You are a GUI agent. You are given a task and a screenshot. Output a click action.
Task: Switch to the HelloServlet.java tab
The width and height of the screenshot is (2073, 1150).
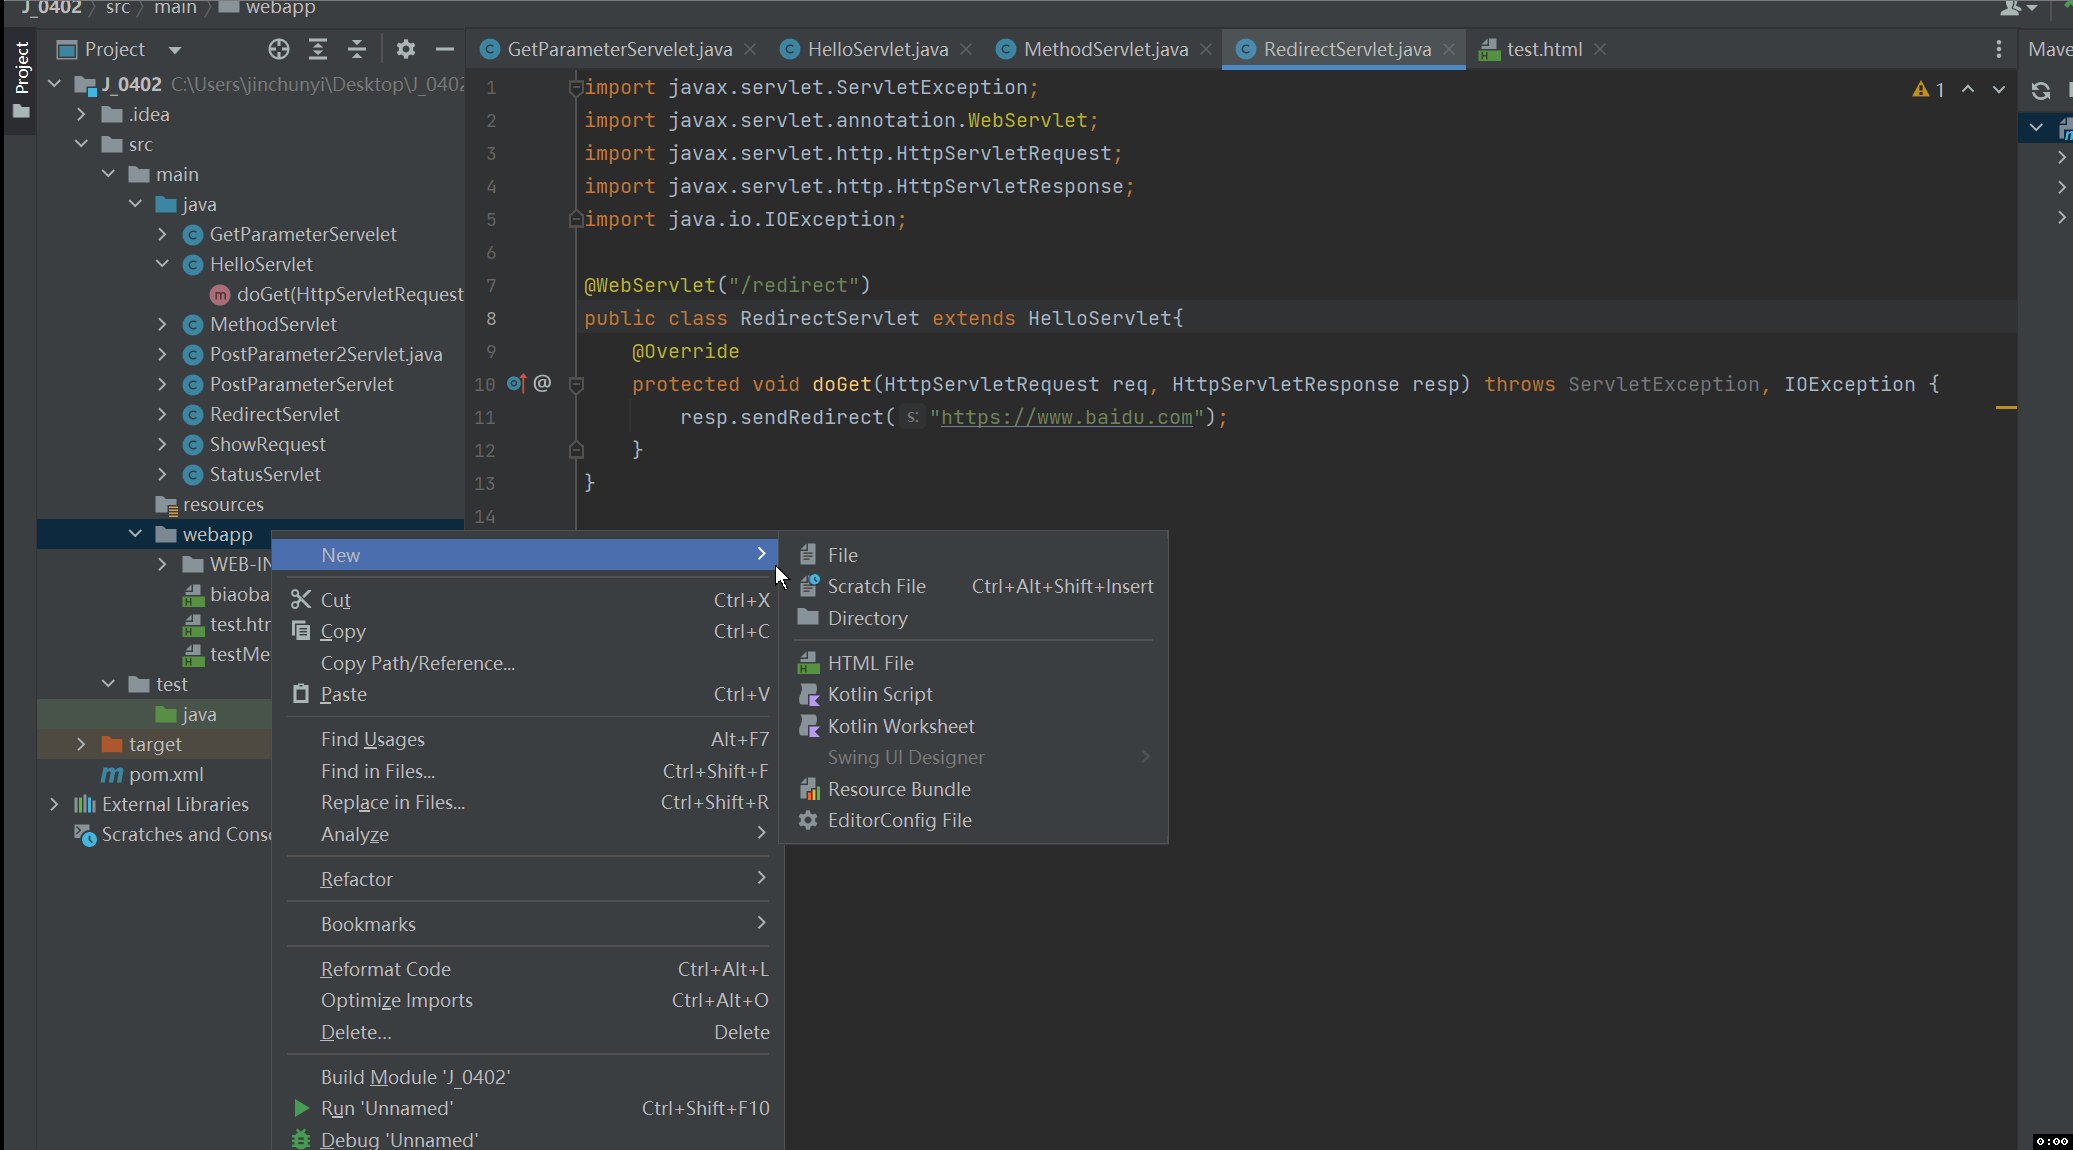[x=877, y=49]
